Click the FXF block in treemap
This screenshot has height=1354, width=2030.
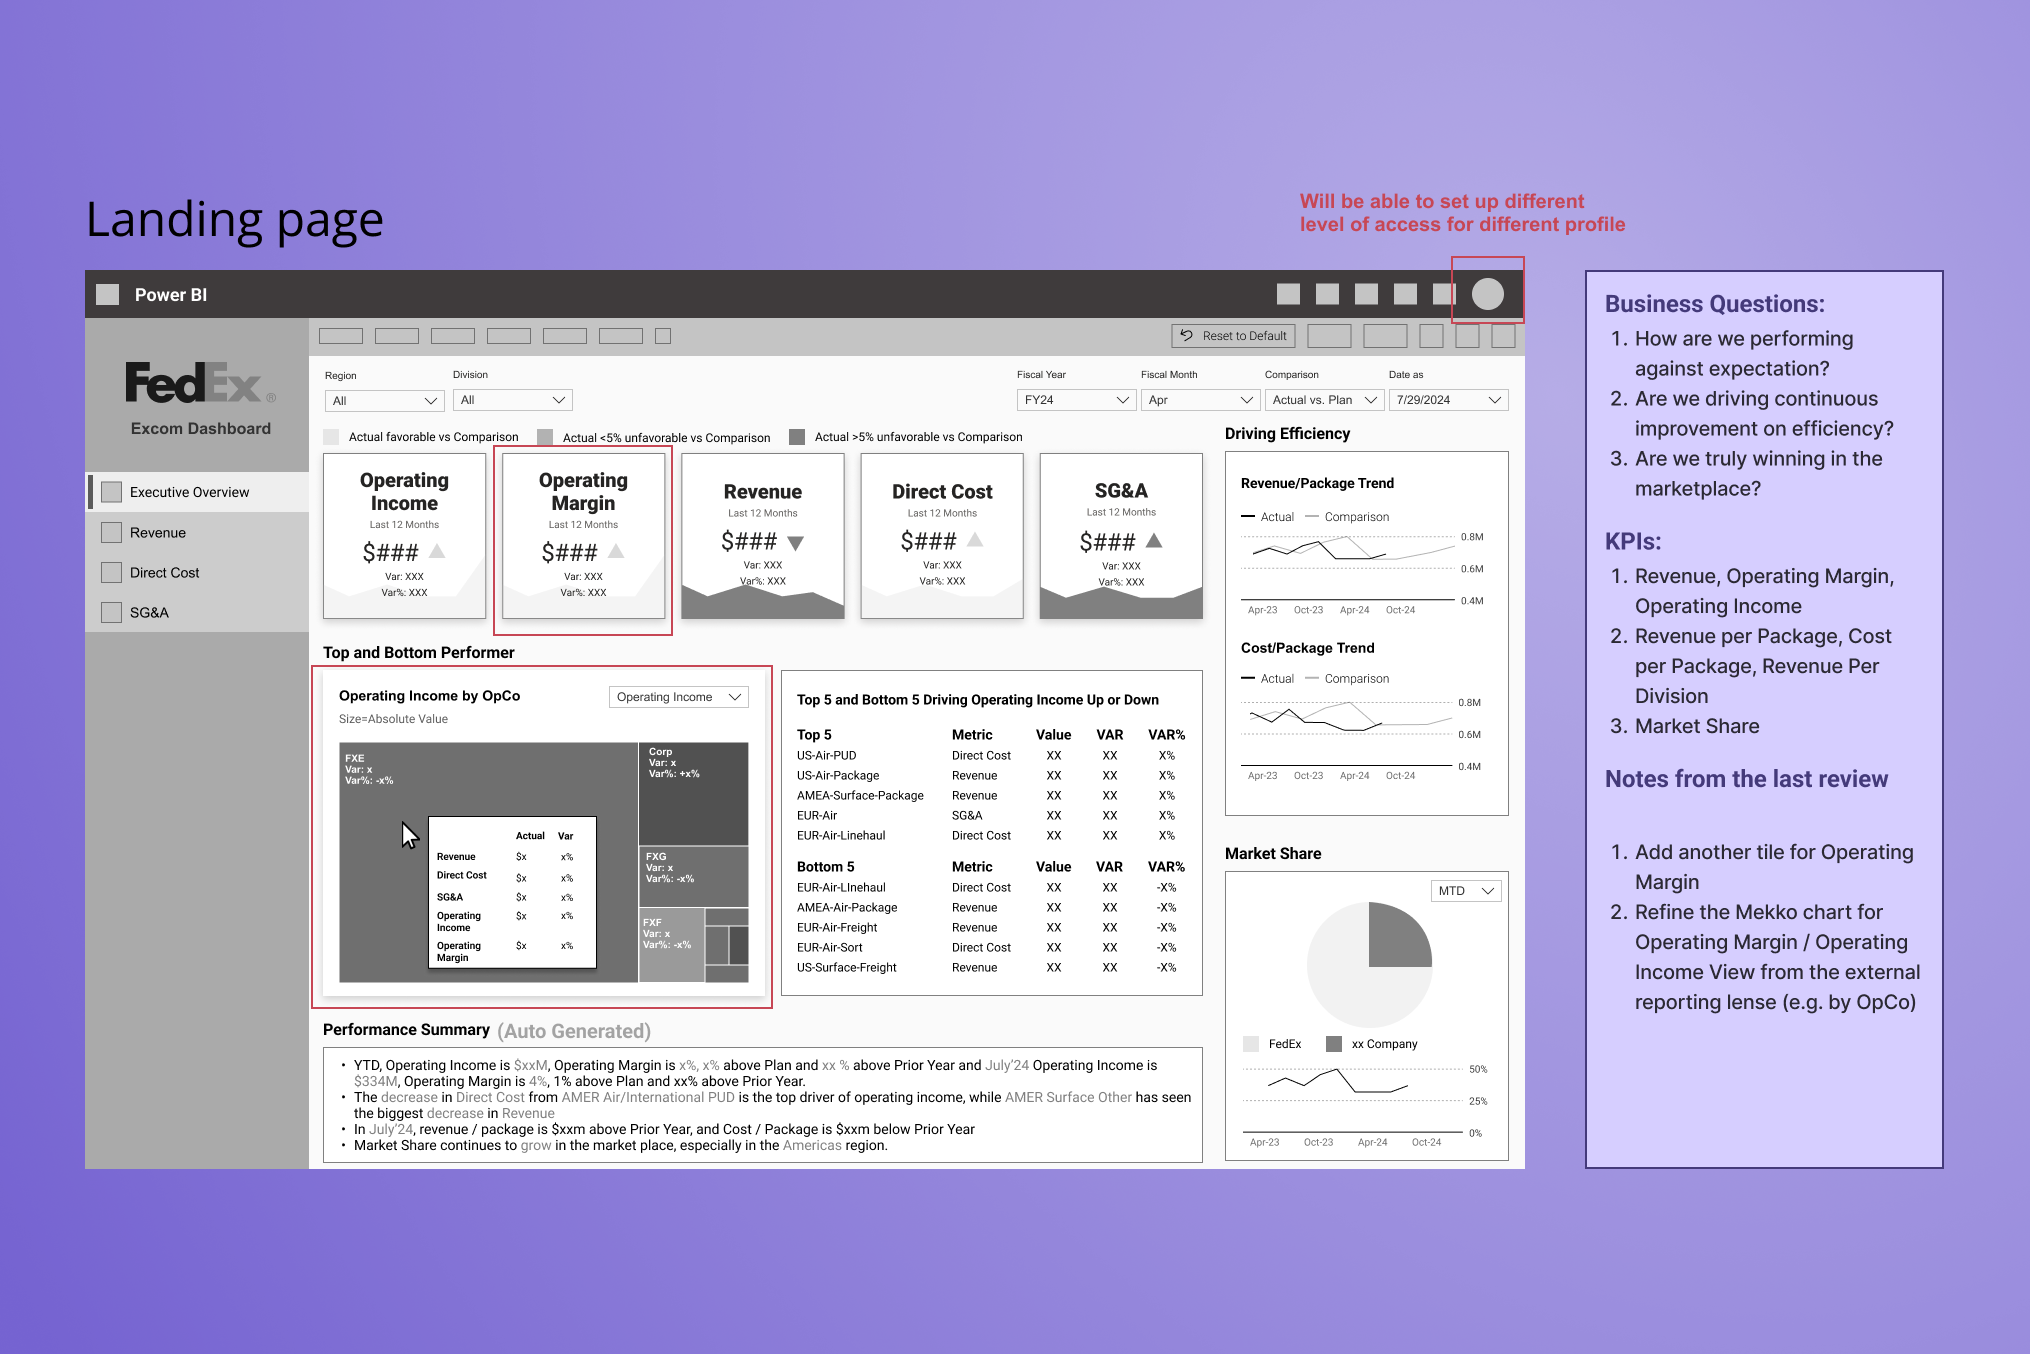click(671, 945)
